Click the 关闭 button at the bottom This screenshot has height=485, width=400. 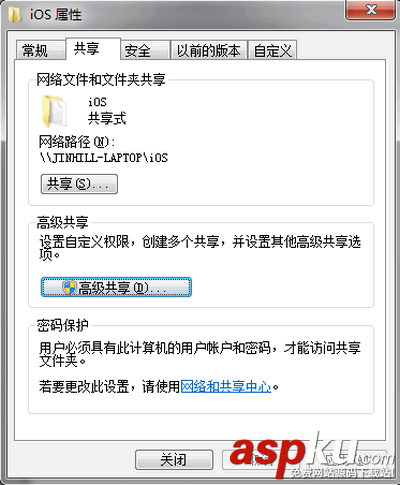pos(174,460)
